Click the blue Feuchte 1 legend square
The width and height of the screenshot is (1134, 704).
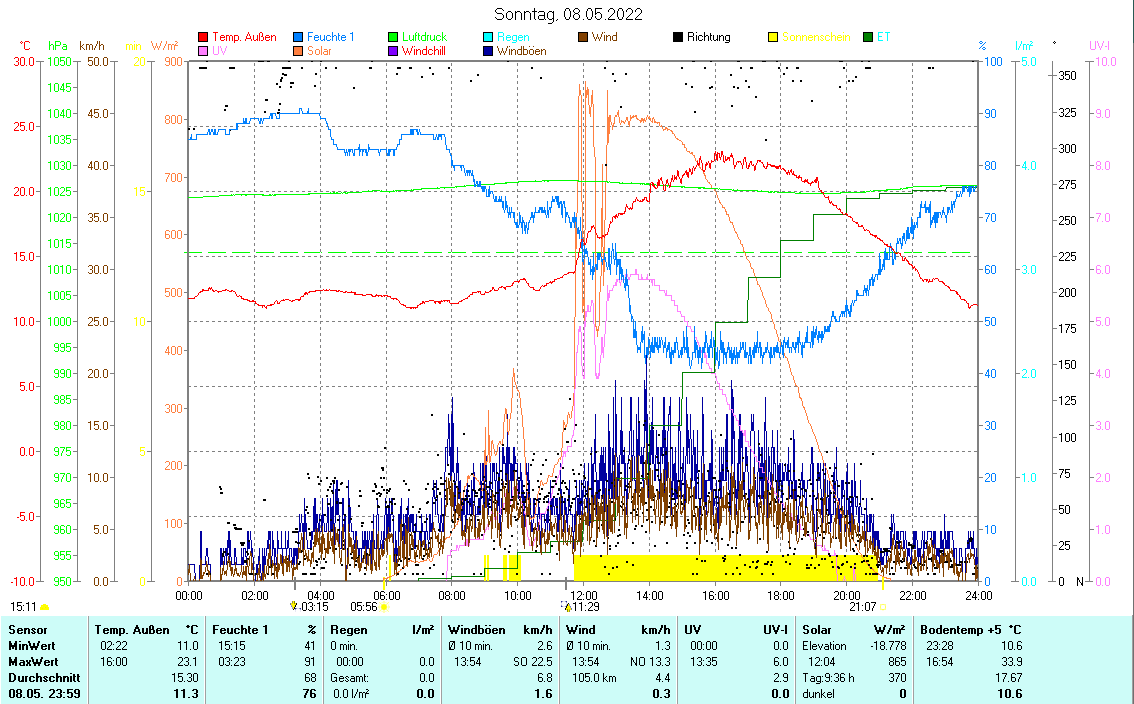tap(299, 37)
